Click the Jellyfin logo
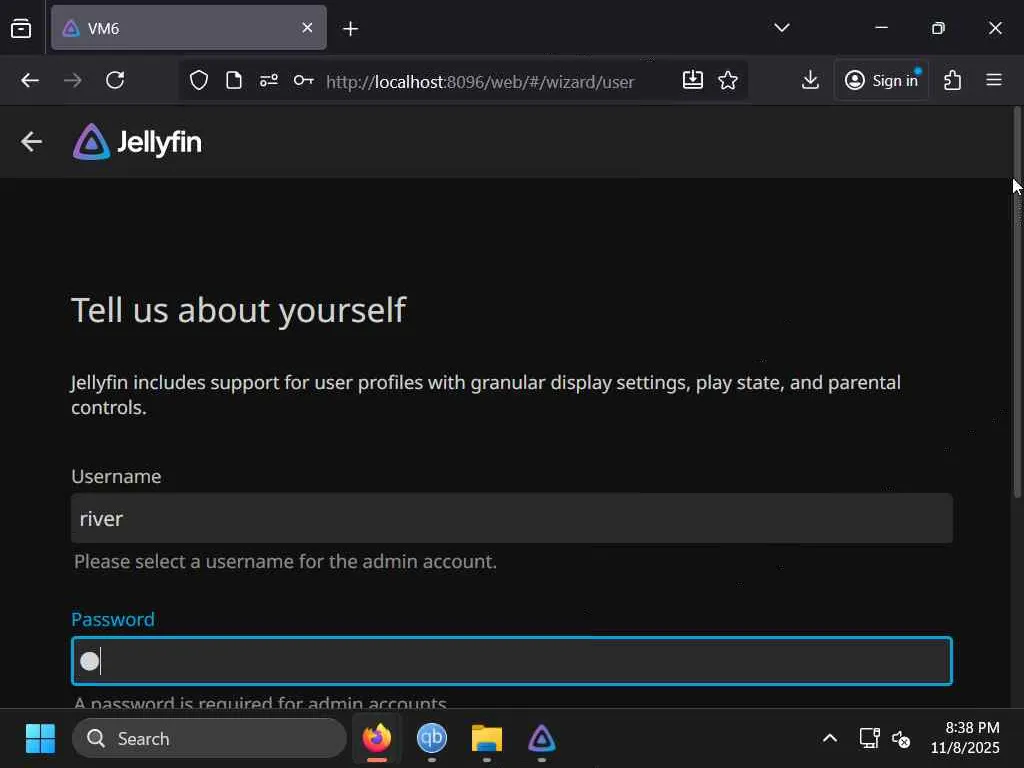 (x=137, y=142)
